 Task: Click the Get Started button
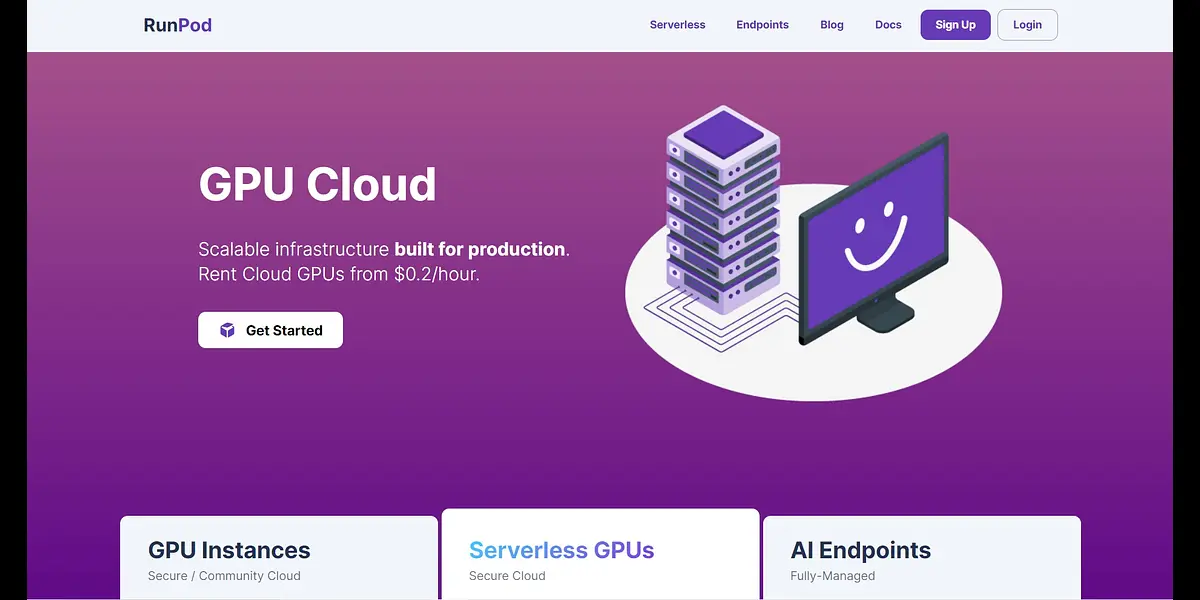click(x=270, y=330)
